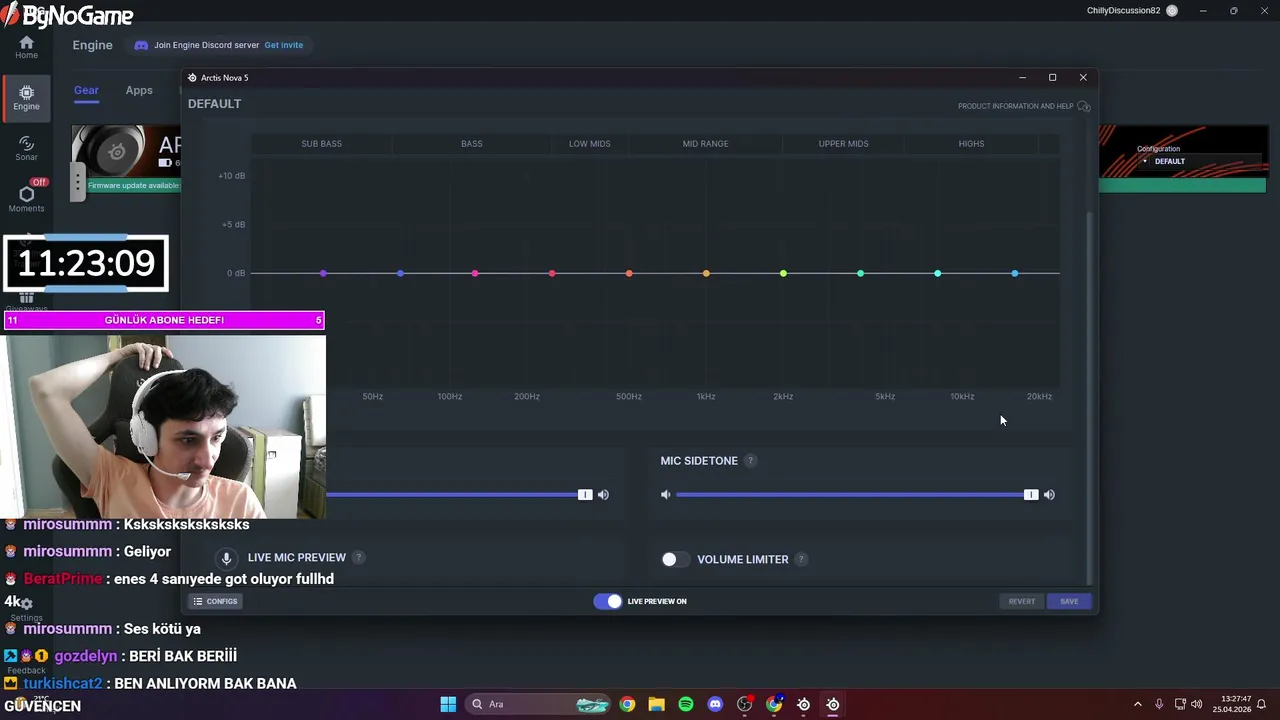The image size is (1280, 720).
Task: Click the Live Mic Preview microphone button
Action: 226,559
